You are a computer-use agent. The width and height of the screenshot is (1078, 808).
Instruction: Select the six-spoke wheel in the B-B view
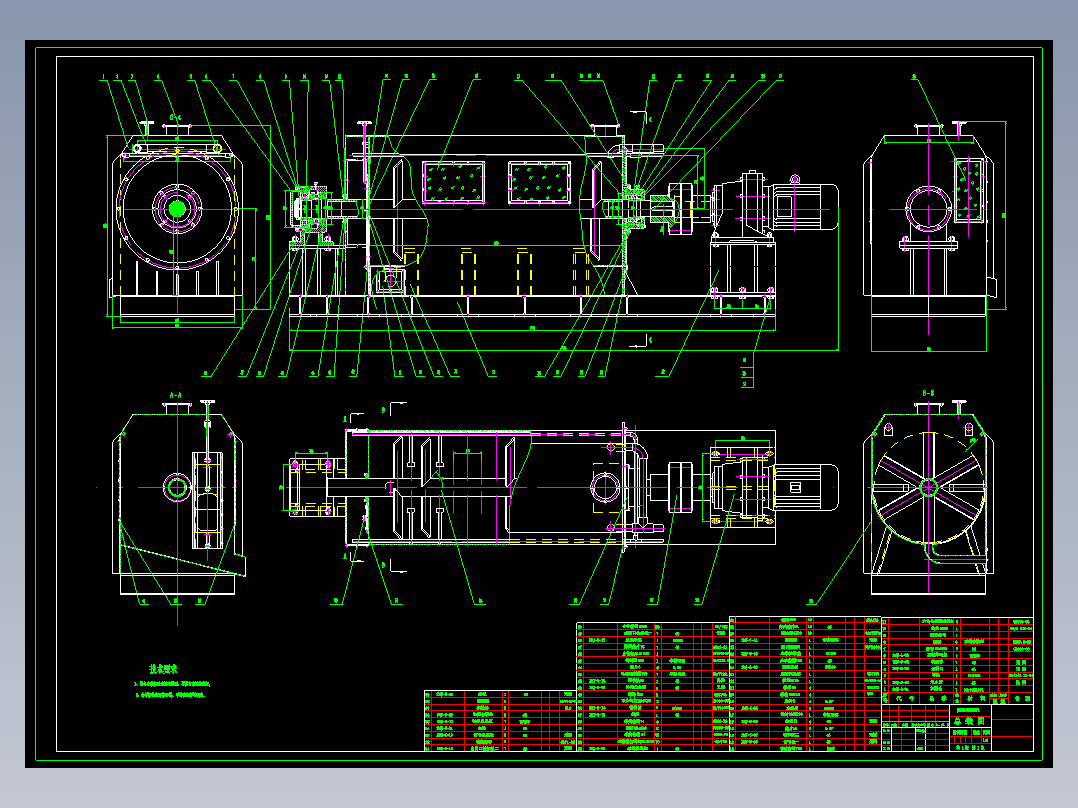pos(928,488)
